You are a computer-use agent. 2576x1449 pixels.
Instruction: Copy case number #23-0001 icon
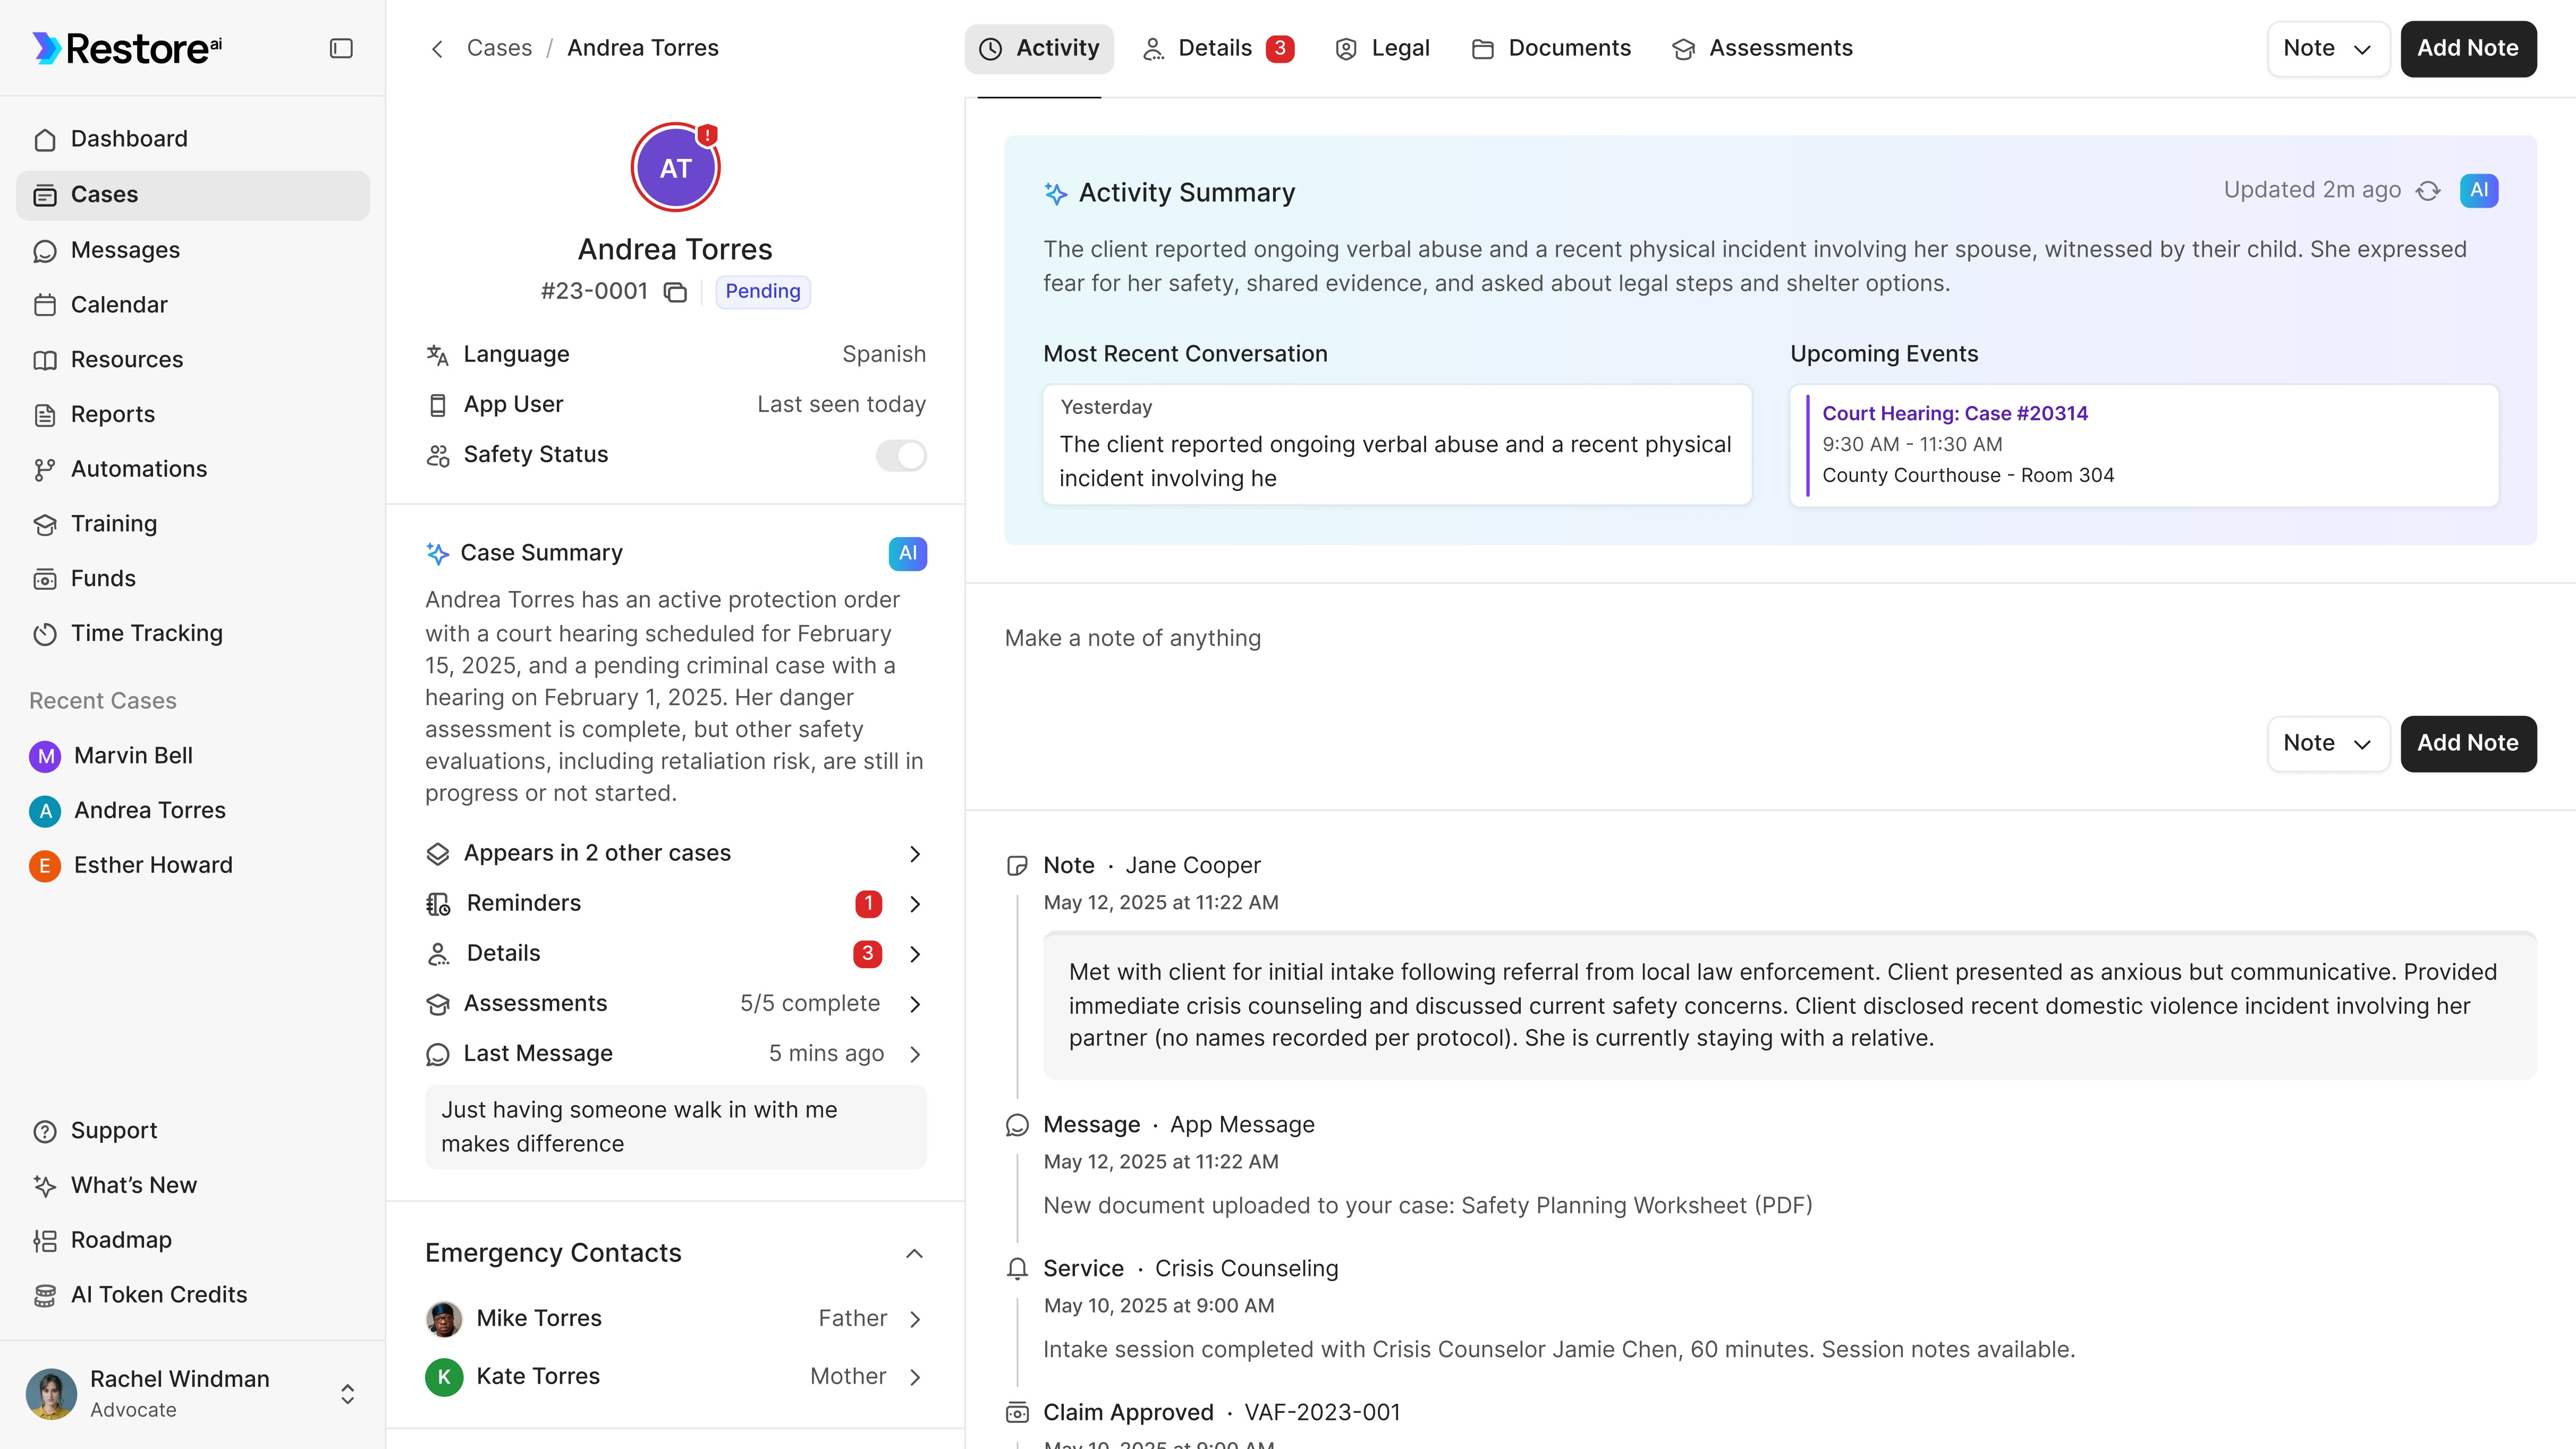point(676,292)
